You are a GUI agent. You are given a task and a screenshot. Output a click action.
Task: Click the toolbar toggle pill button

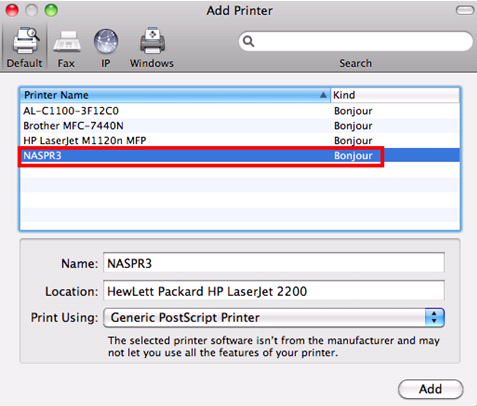pos(465,10)
